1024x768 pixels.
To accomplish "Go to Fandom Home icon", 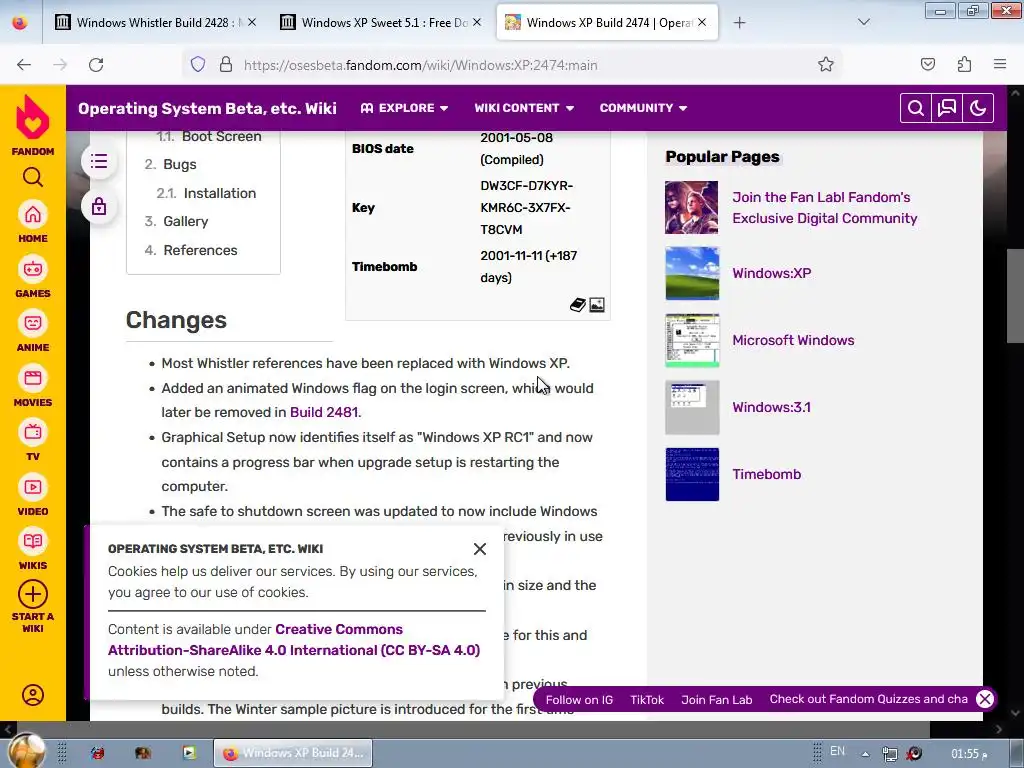I will (x=33, y=215).
